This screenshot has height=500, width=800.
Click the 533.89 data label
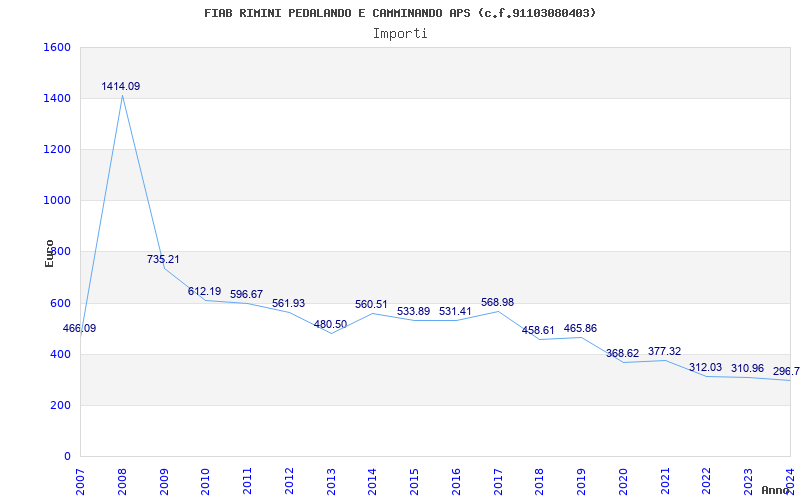coord(414,311)
